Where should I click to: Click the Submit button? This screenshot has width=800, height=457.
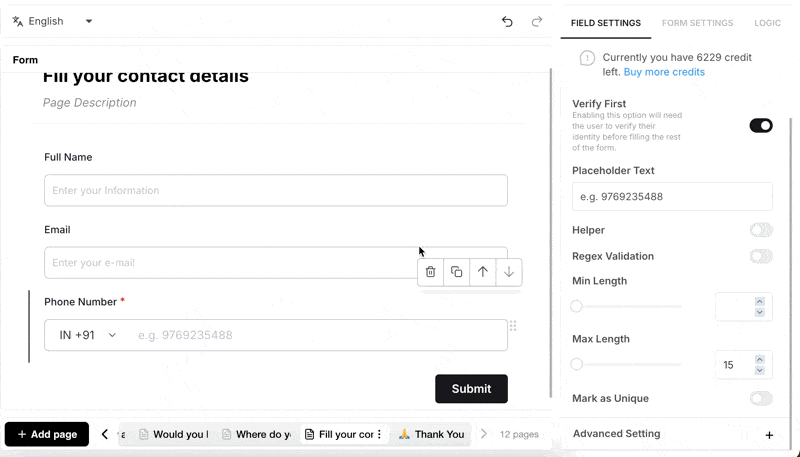pyautogui.click(x=471, y=389)
